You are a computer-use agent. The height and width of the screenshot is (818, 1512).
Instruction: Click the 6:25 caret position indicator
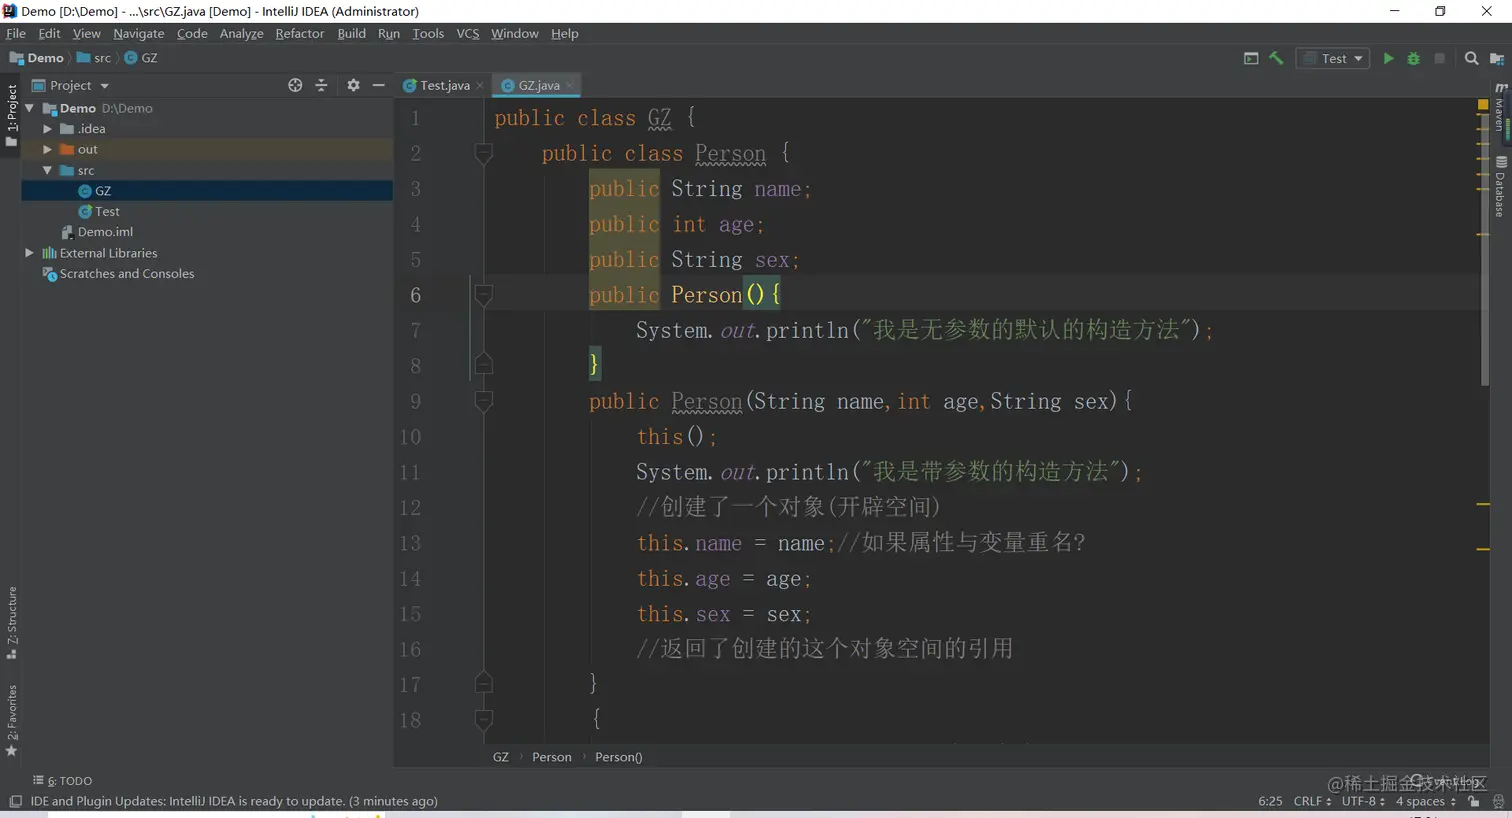[x=1270, y=801]
